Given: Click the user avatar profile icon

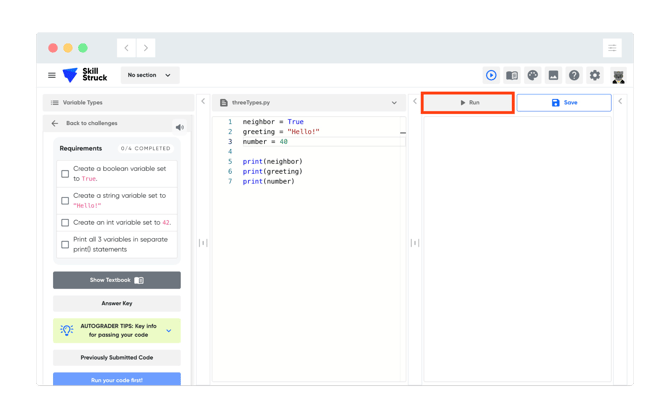Looking at the screenshot, I should pyautogui.click(x=618, y=76).
